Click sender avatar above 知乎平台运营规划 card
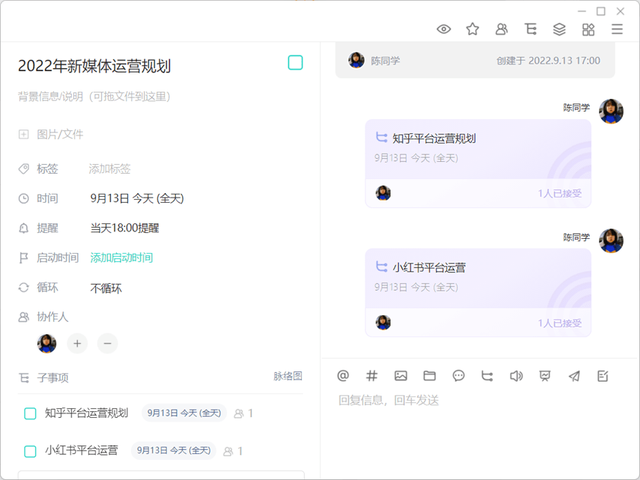Image resolution: width=640 pixels, height=480 pixels. (611, 111)
